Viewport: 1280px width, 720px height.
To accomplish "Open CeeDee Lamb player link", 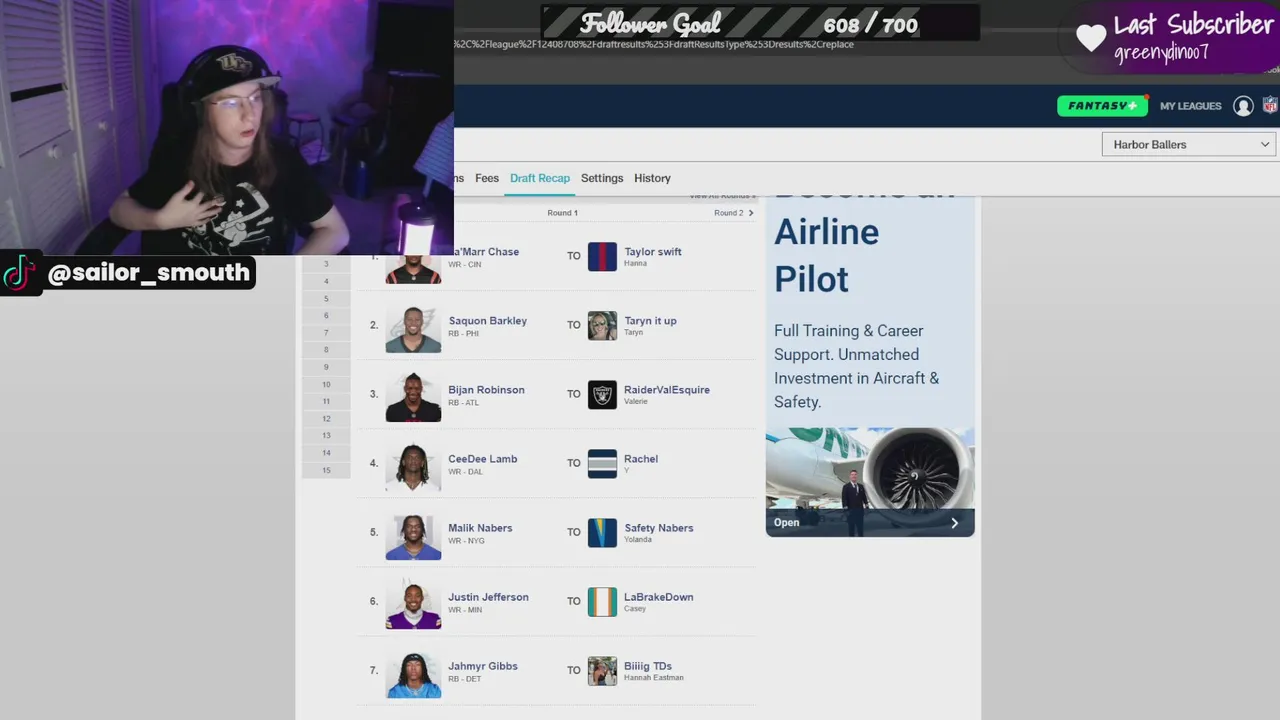I will (x=482, y=459).
